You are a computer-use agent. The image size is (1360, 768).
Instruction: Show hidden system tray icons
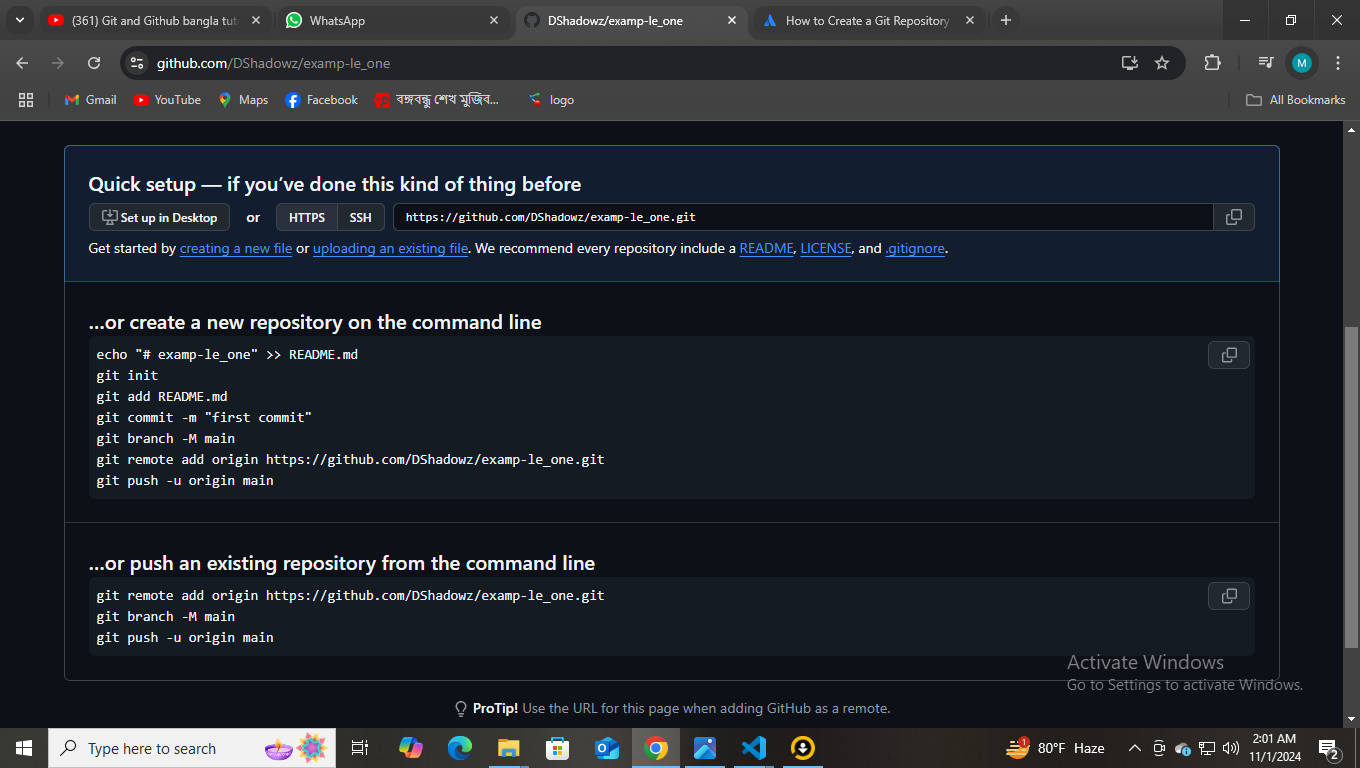1134,748
